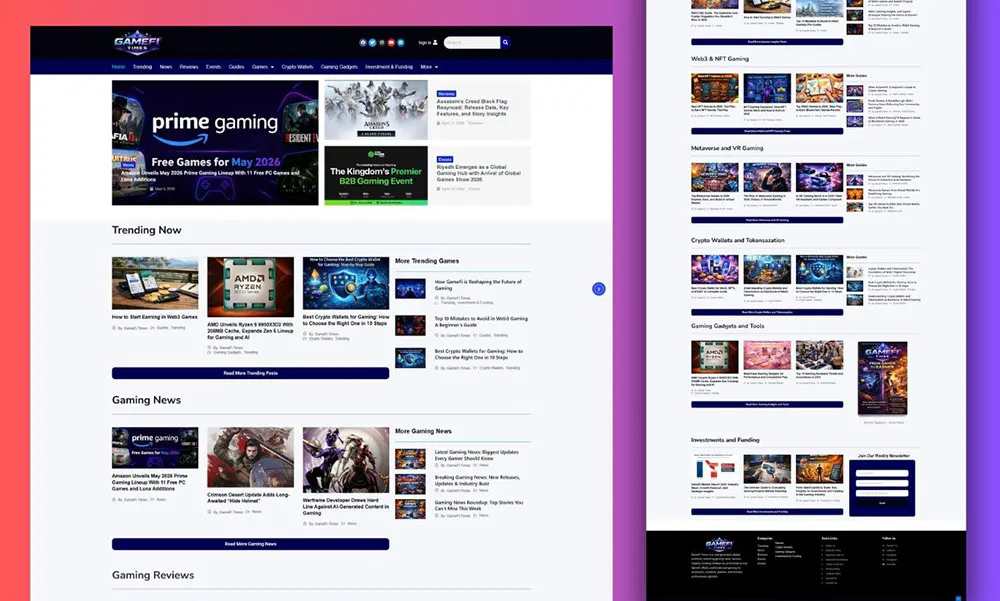
Task: Open How GameFi is Reshaping the Future of Gaming
Action: (x=478, y=285)
